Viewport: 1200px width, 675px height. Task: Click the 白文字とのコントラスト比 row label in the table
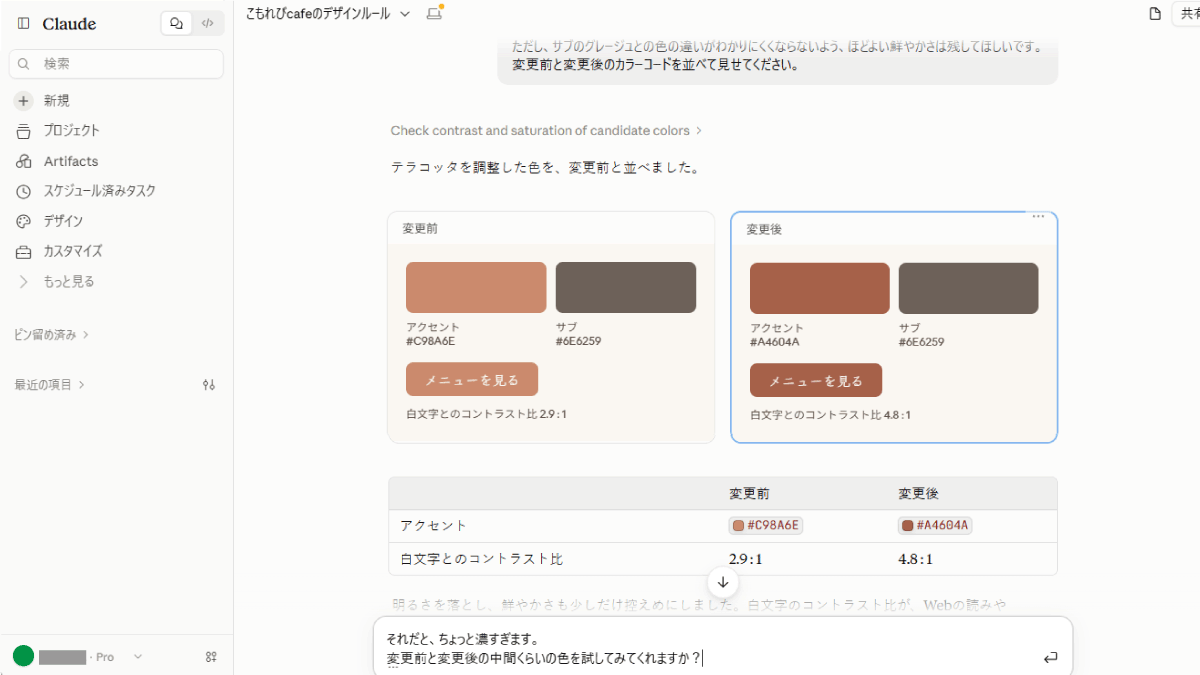pos(482,559)
